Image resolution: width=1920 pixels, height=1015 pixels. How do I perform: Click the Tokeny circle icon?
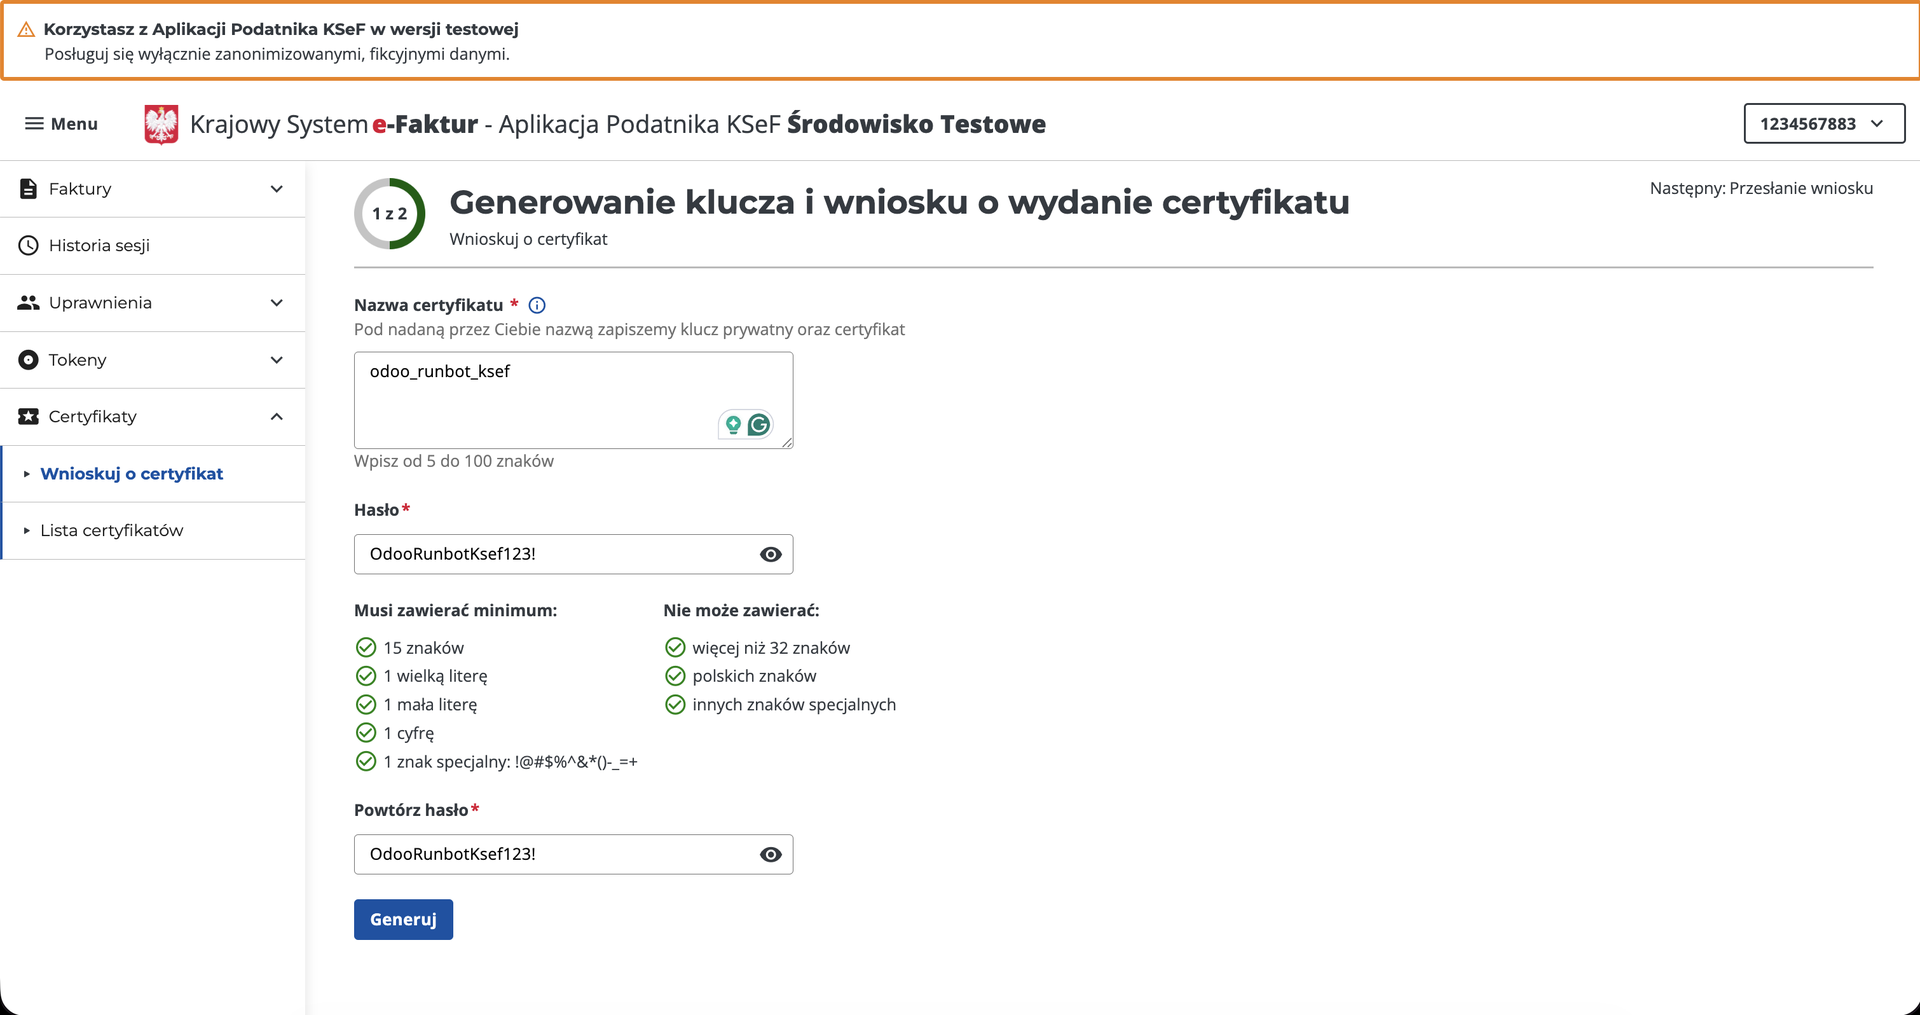pyautogui.click(x=29, y=360)
